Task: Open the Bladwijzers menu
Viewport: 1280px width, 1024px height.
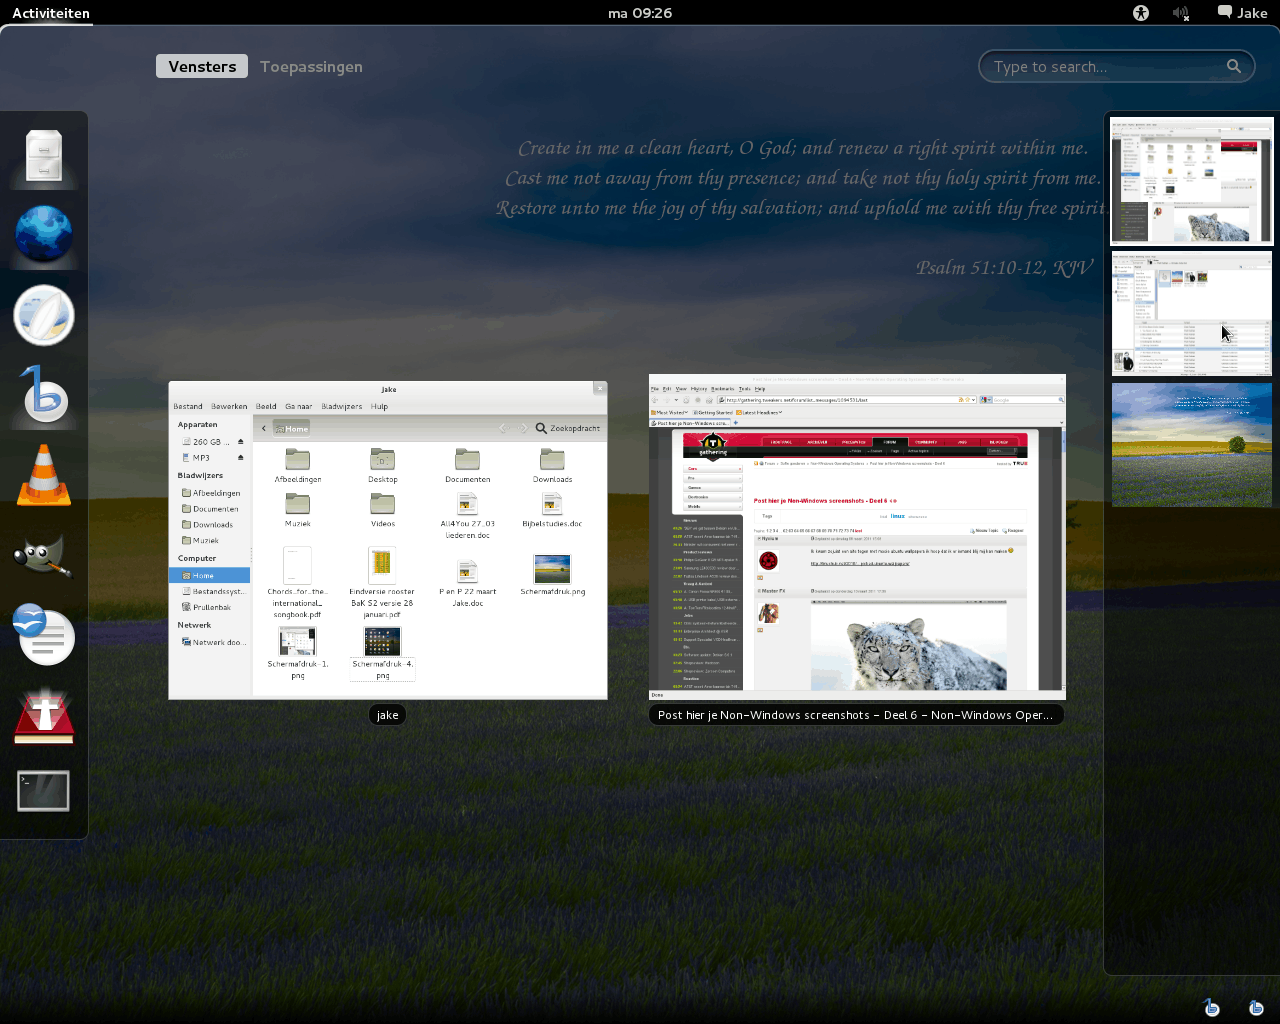Action: click(x=342, y=406)
